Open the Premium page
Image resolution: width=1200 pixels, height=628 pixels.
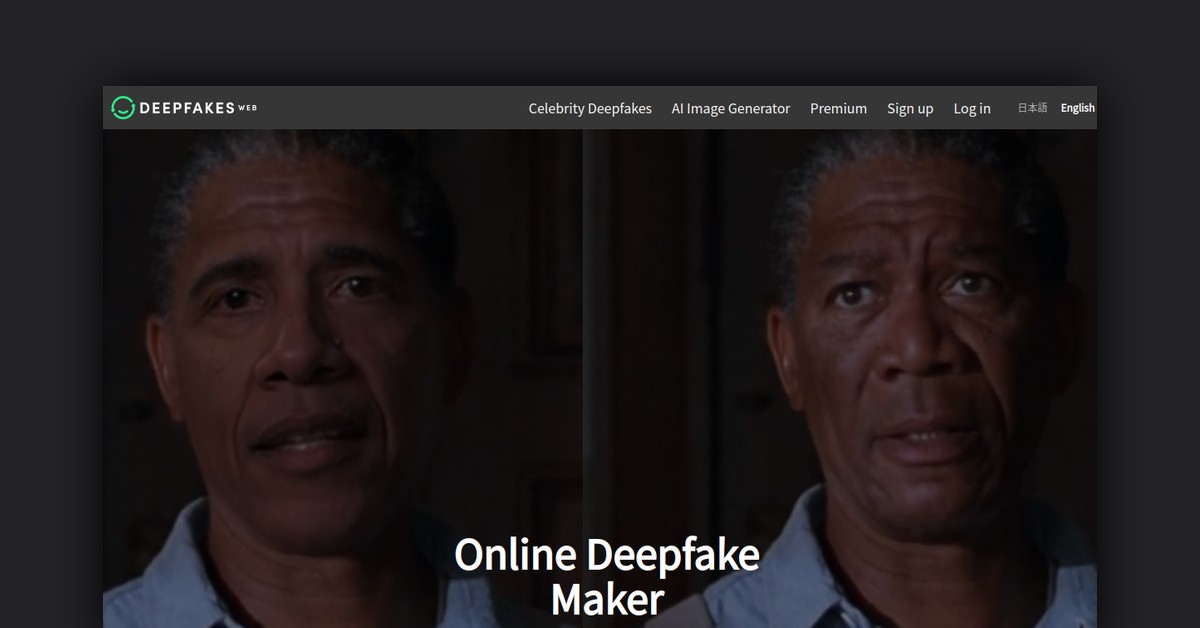[838, 108]
